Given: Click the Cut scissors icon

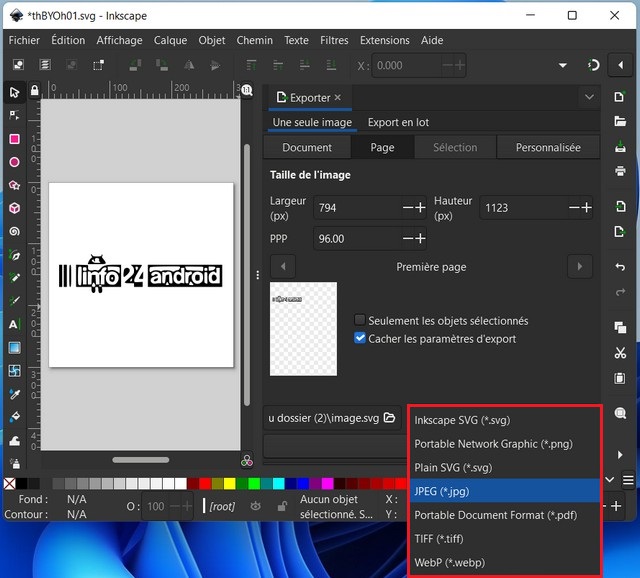Looking at the screenshot, I should coord(620,353).
